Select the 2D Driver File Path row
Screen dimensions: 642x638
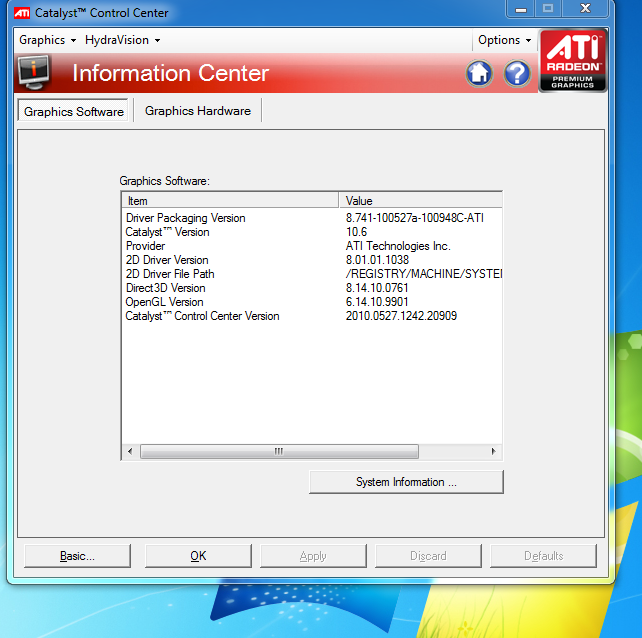coord(312,274)
